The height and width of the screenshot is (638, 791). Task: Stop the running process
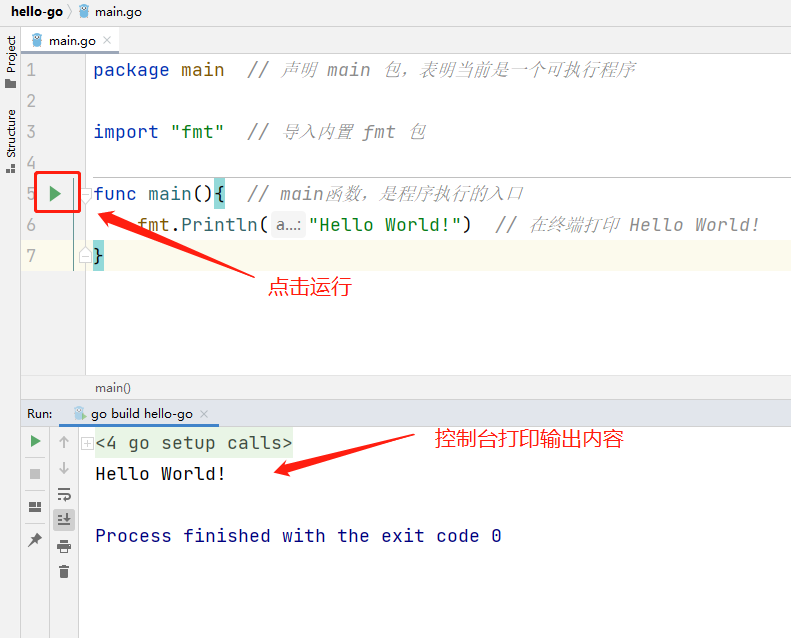click(35, 474)
